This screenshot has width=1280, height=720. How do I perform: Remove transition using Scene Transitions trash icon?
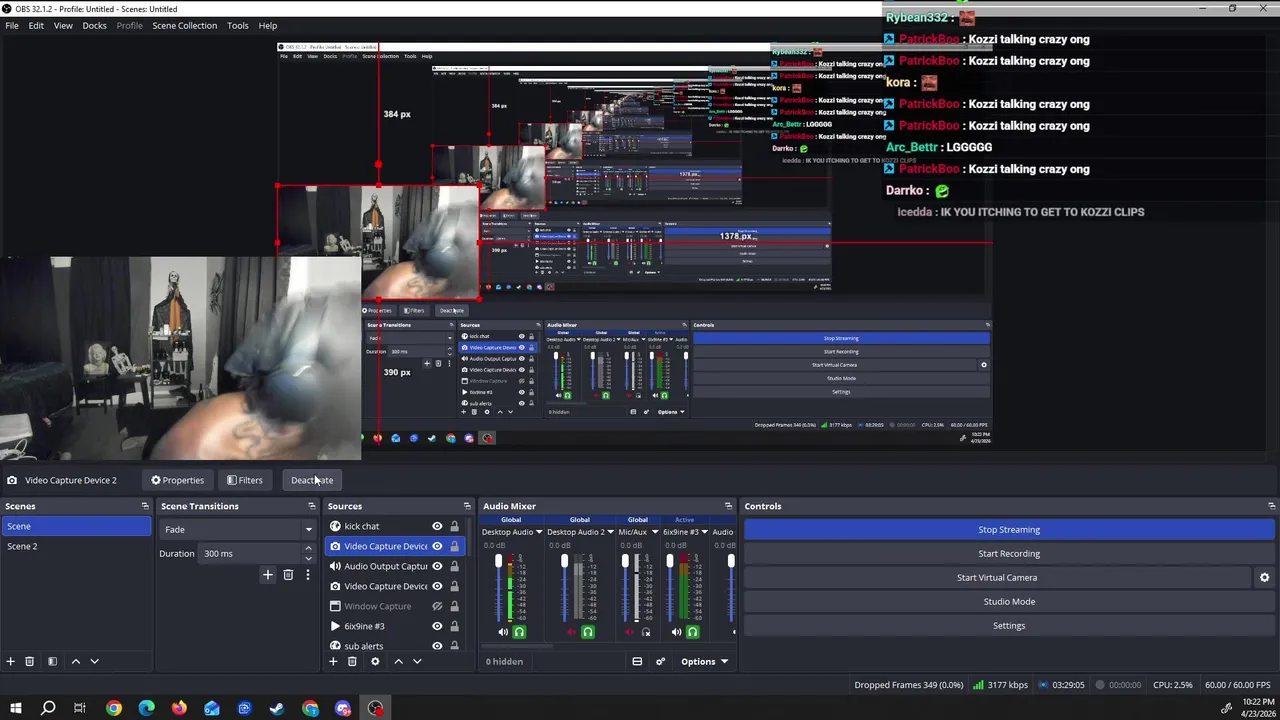click(288, 575)
